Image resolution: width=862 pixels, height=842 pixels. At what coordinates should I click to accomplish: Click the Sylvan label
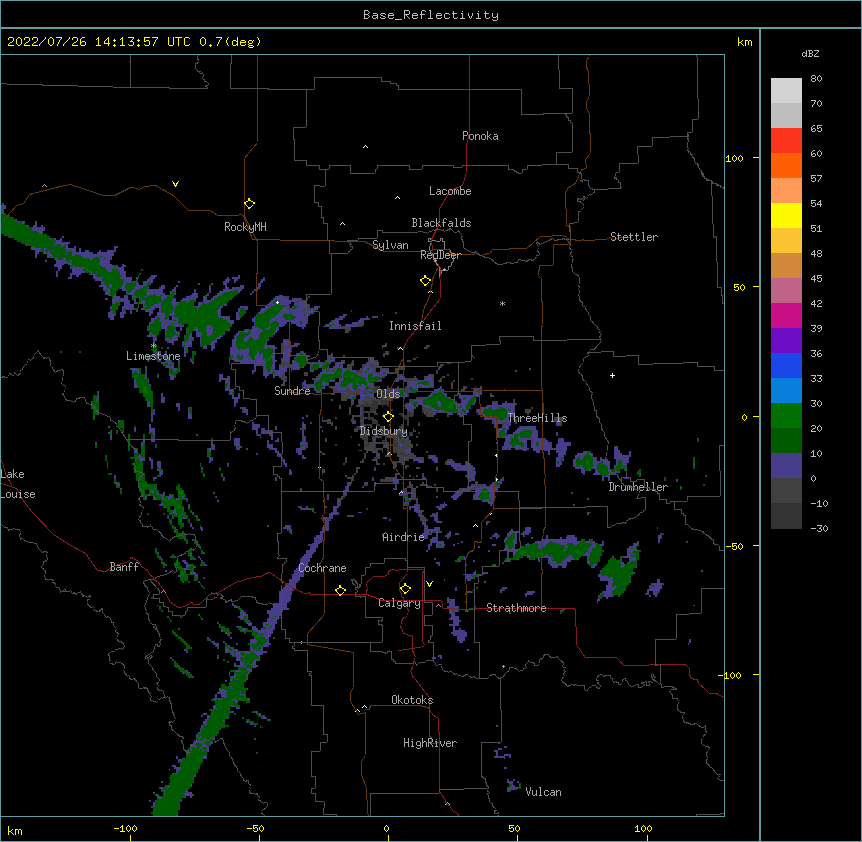[390, 245]
